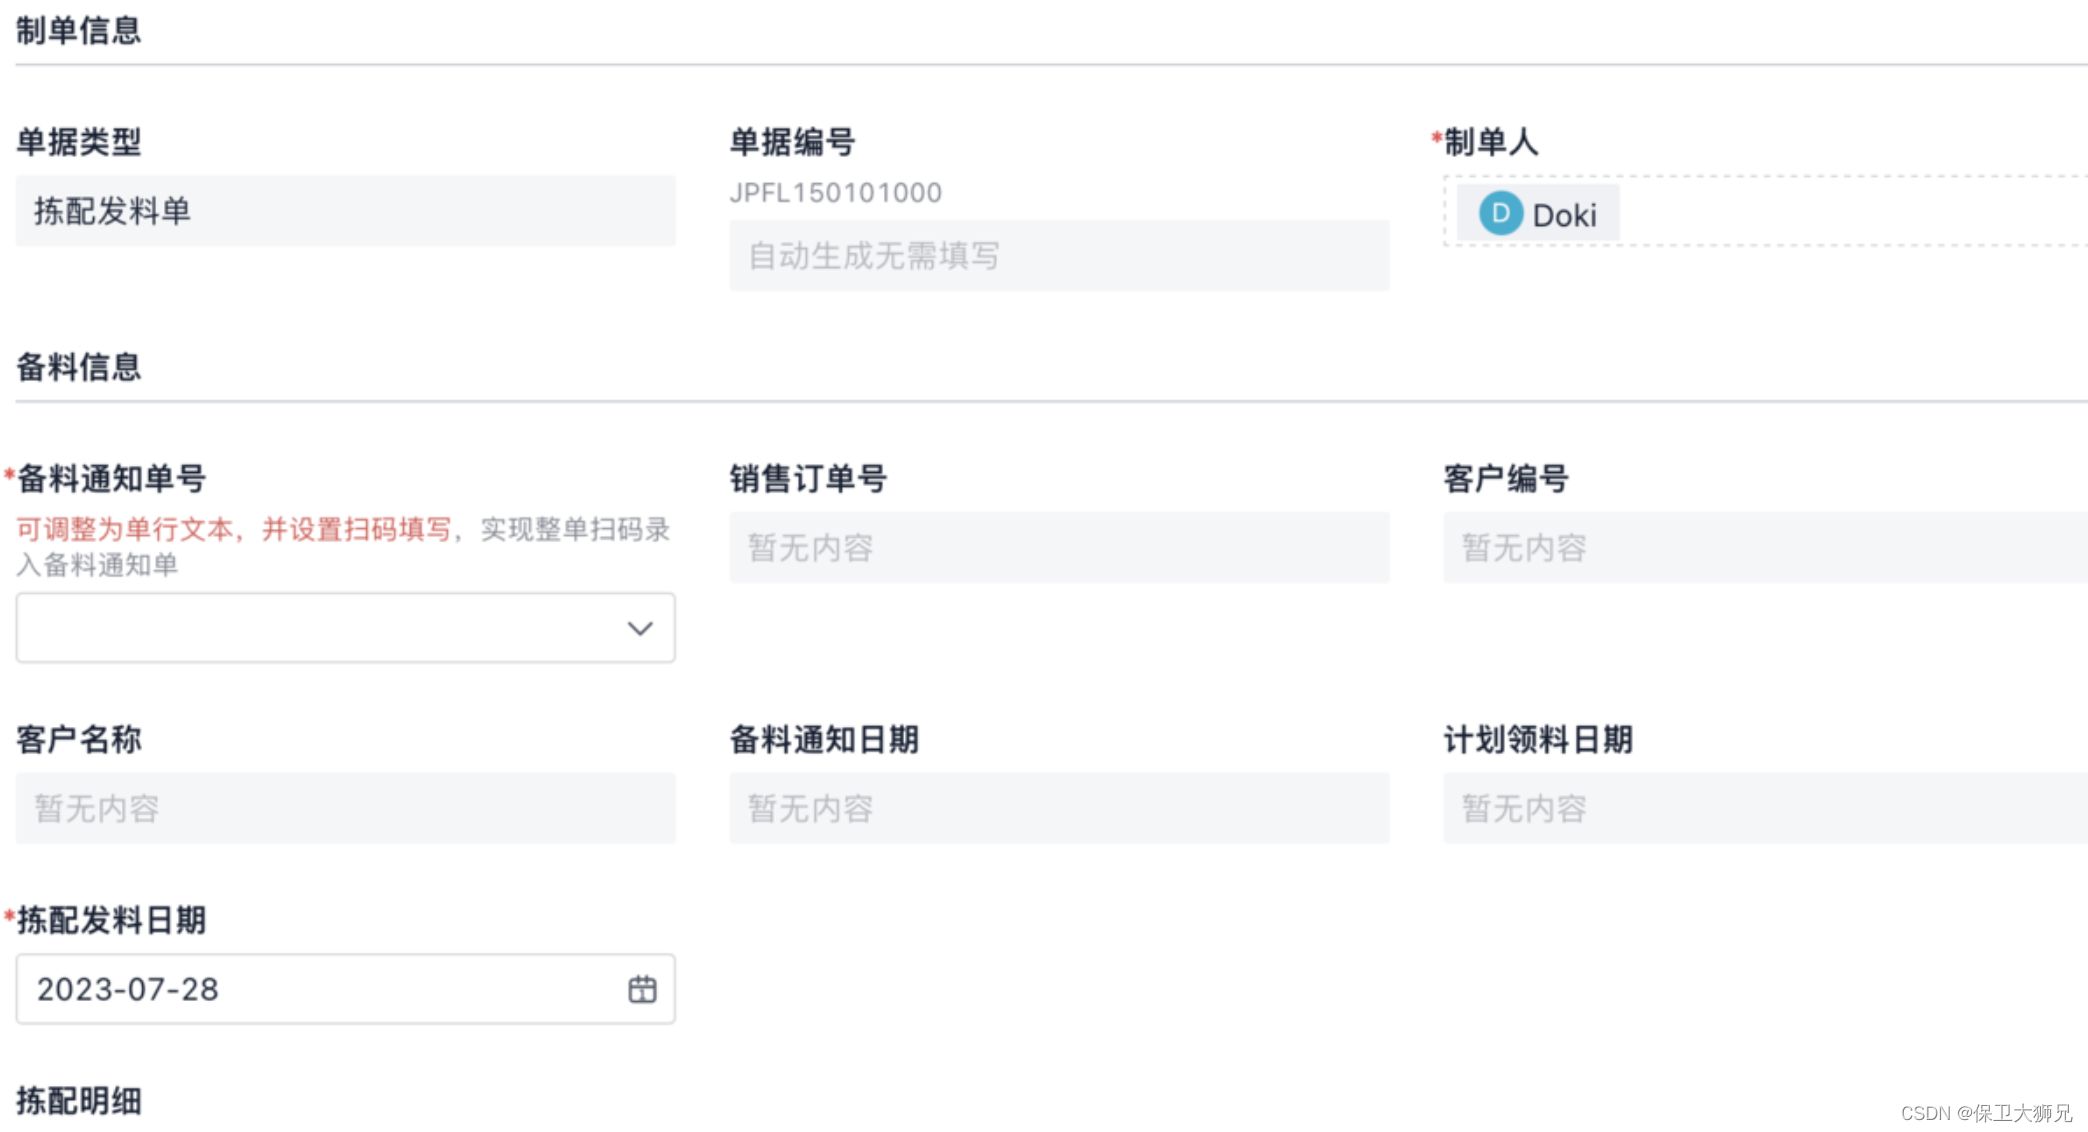The width and height of the screenshot is (2088, 1132).
Task: Click the 客户名称 field
Action: coord(345,808)
